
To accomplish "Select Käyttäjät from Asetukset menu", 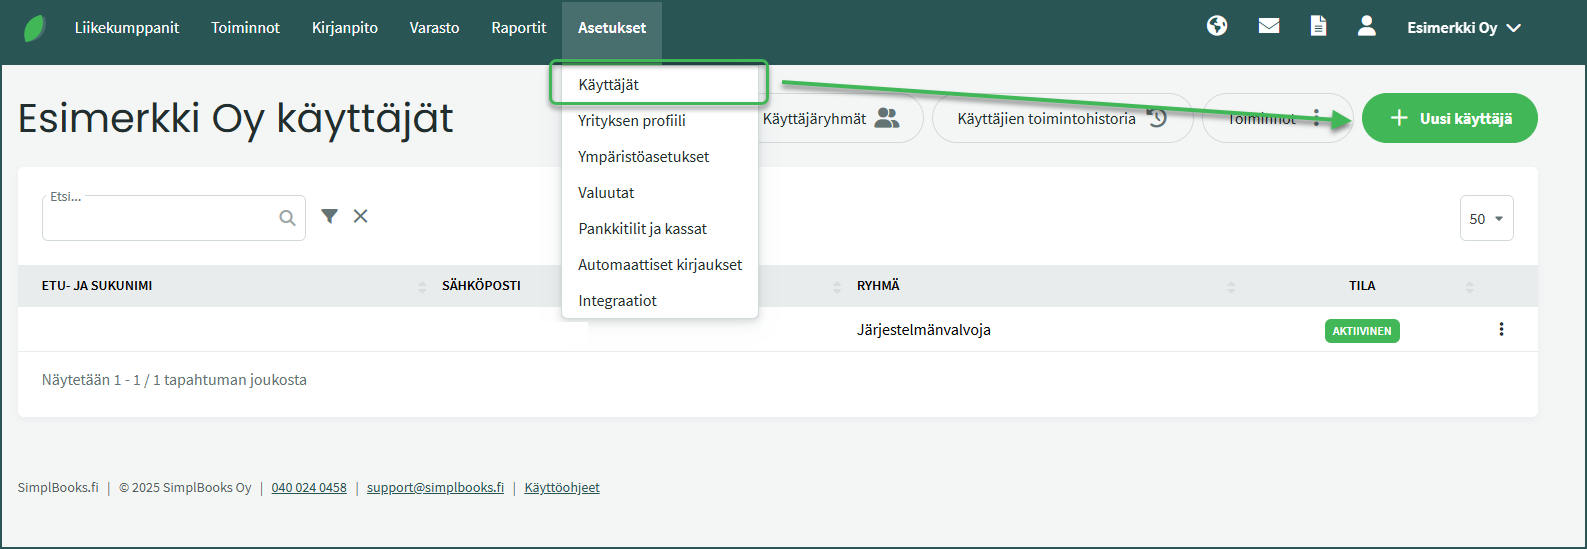I will [609, 85].
